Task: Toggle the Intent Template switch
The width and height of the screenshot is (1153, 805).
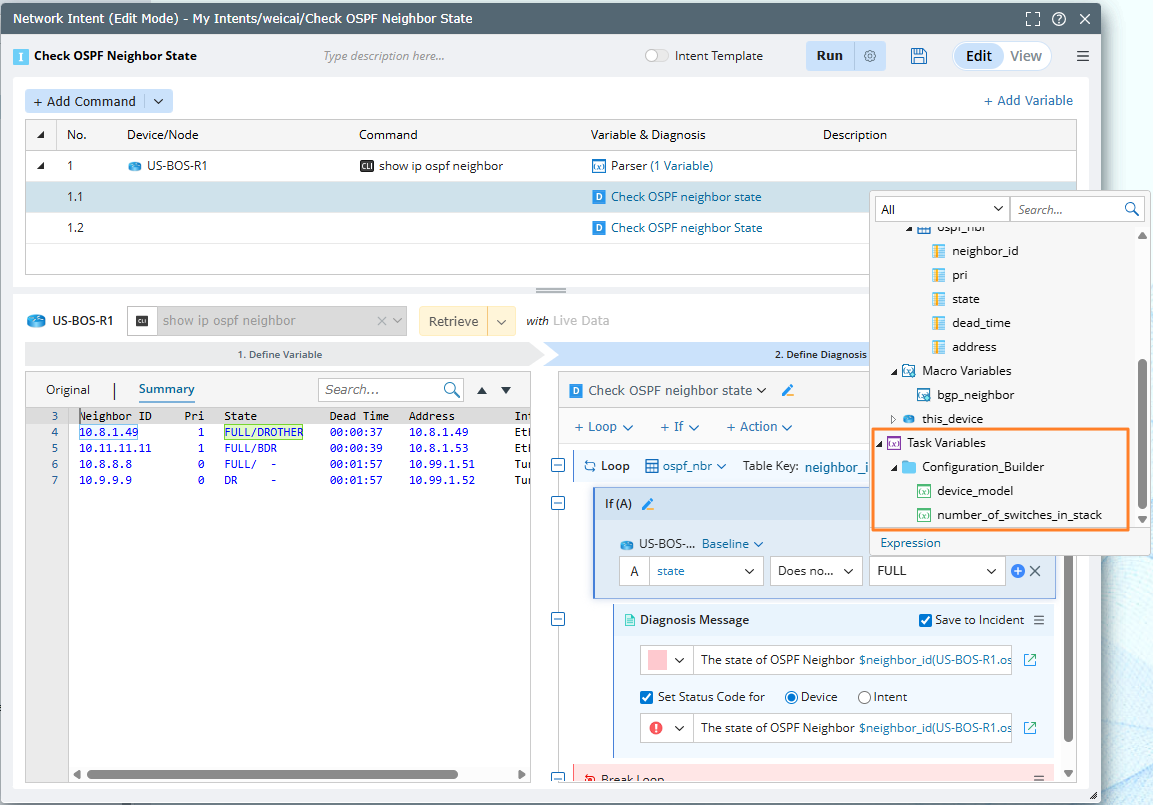Action: (x=656, y=56)
